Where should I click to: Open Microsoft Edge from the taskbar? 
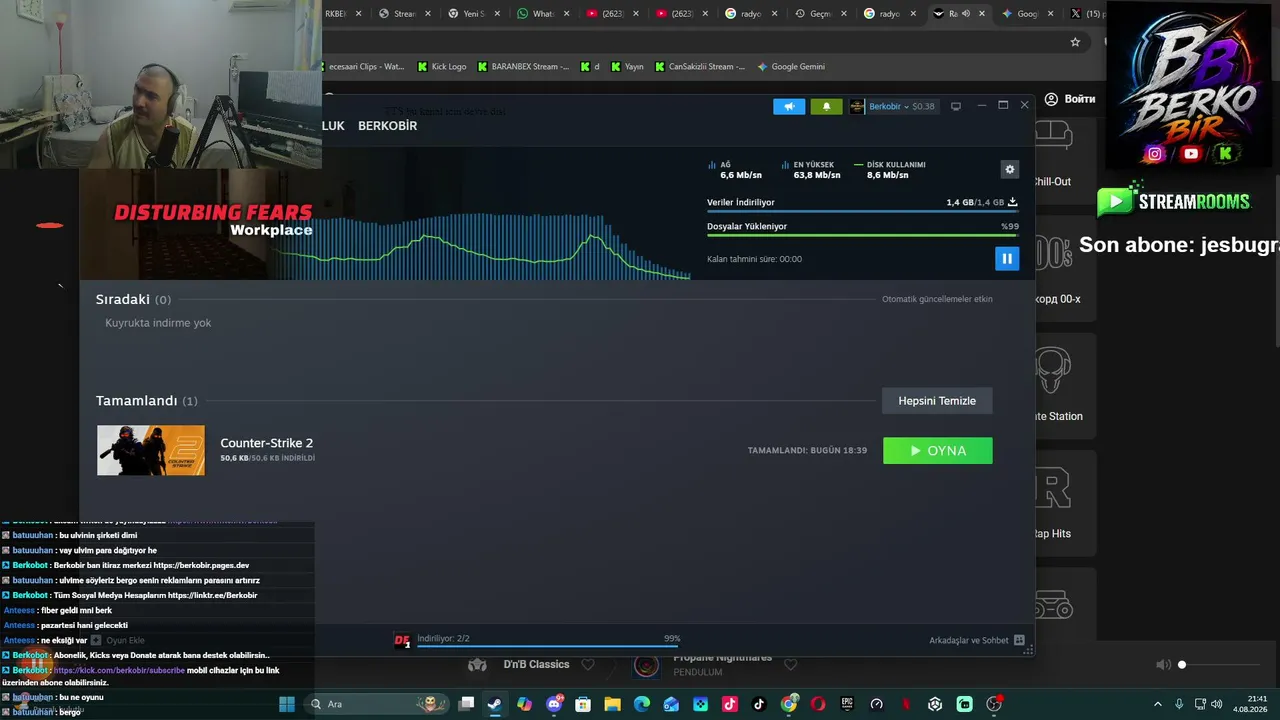(x=642, y=704)
